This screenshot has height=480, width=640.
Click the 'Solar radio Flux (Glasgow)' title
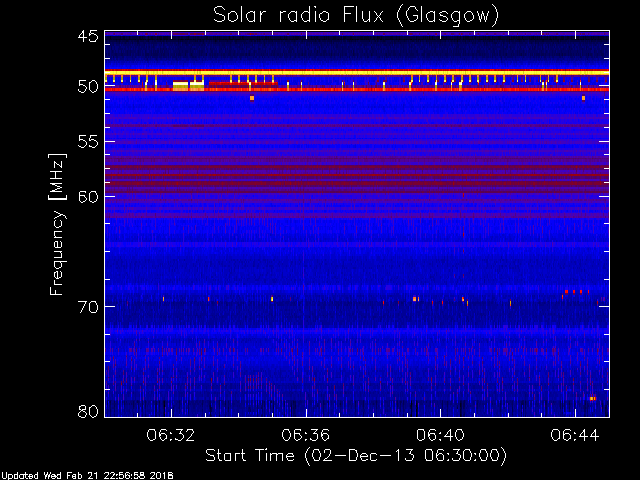(x=356, y=16)
